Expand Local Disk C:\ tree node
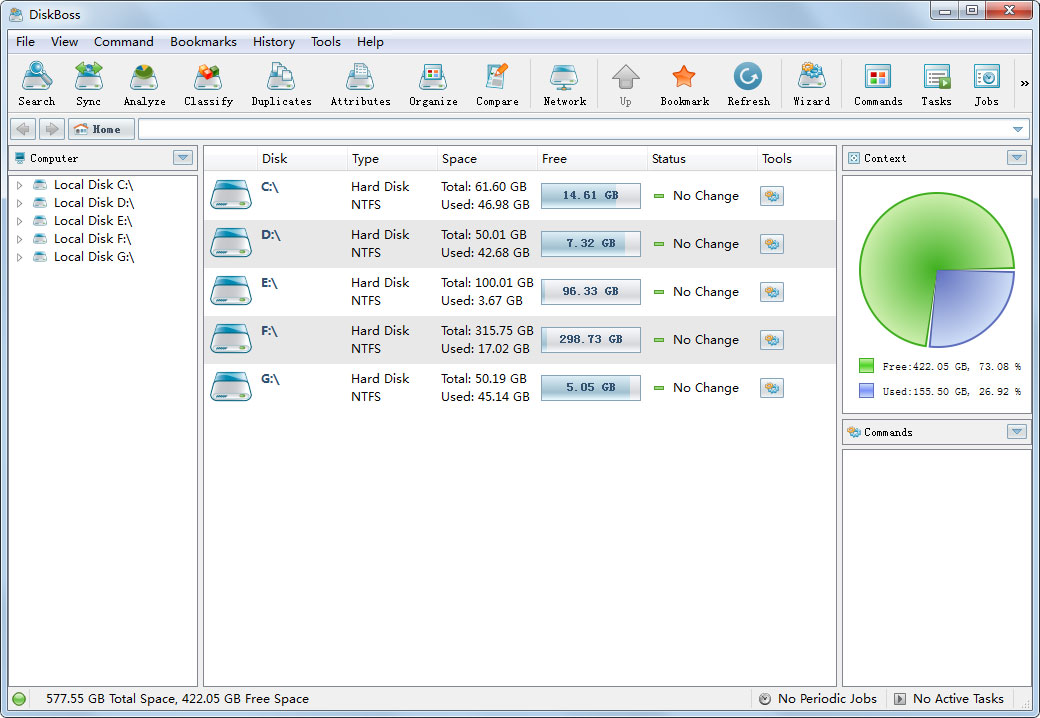Viewport: 1040px width, 718px height. [x=19, y=185]
